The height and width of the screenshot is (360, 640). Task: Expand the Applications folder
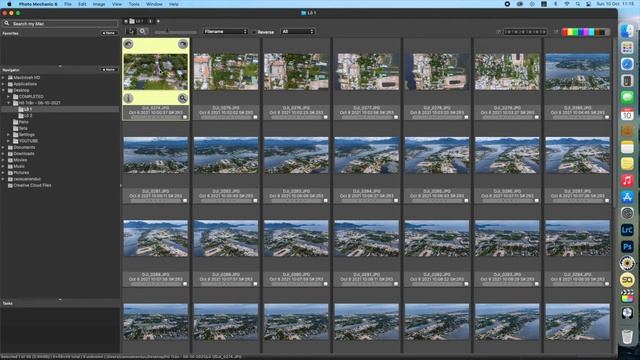click(x=3, y=84)
